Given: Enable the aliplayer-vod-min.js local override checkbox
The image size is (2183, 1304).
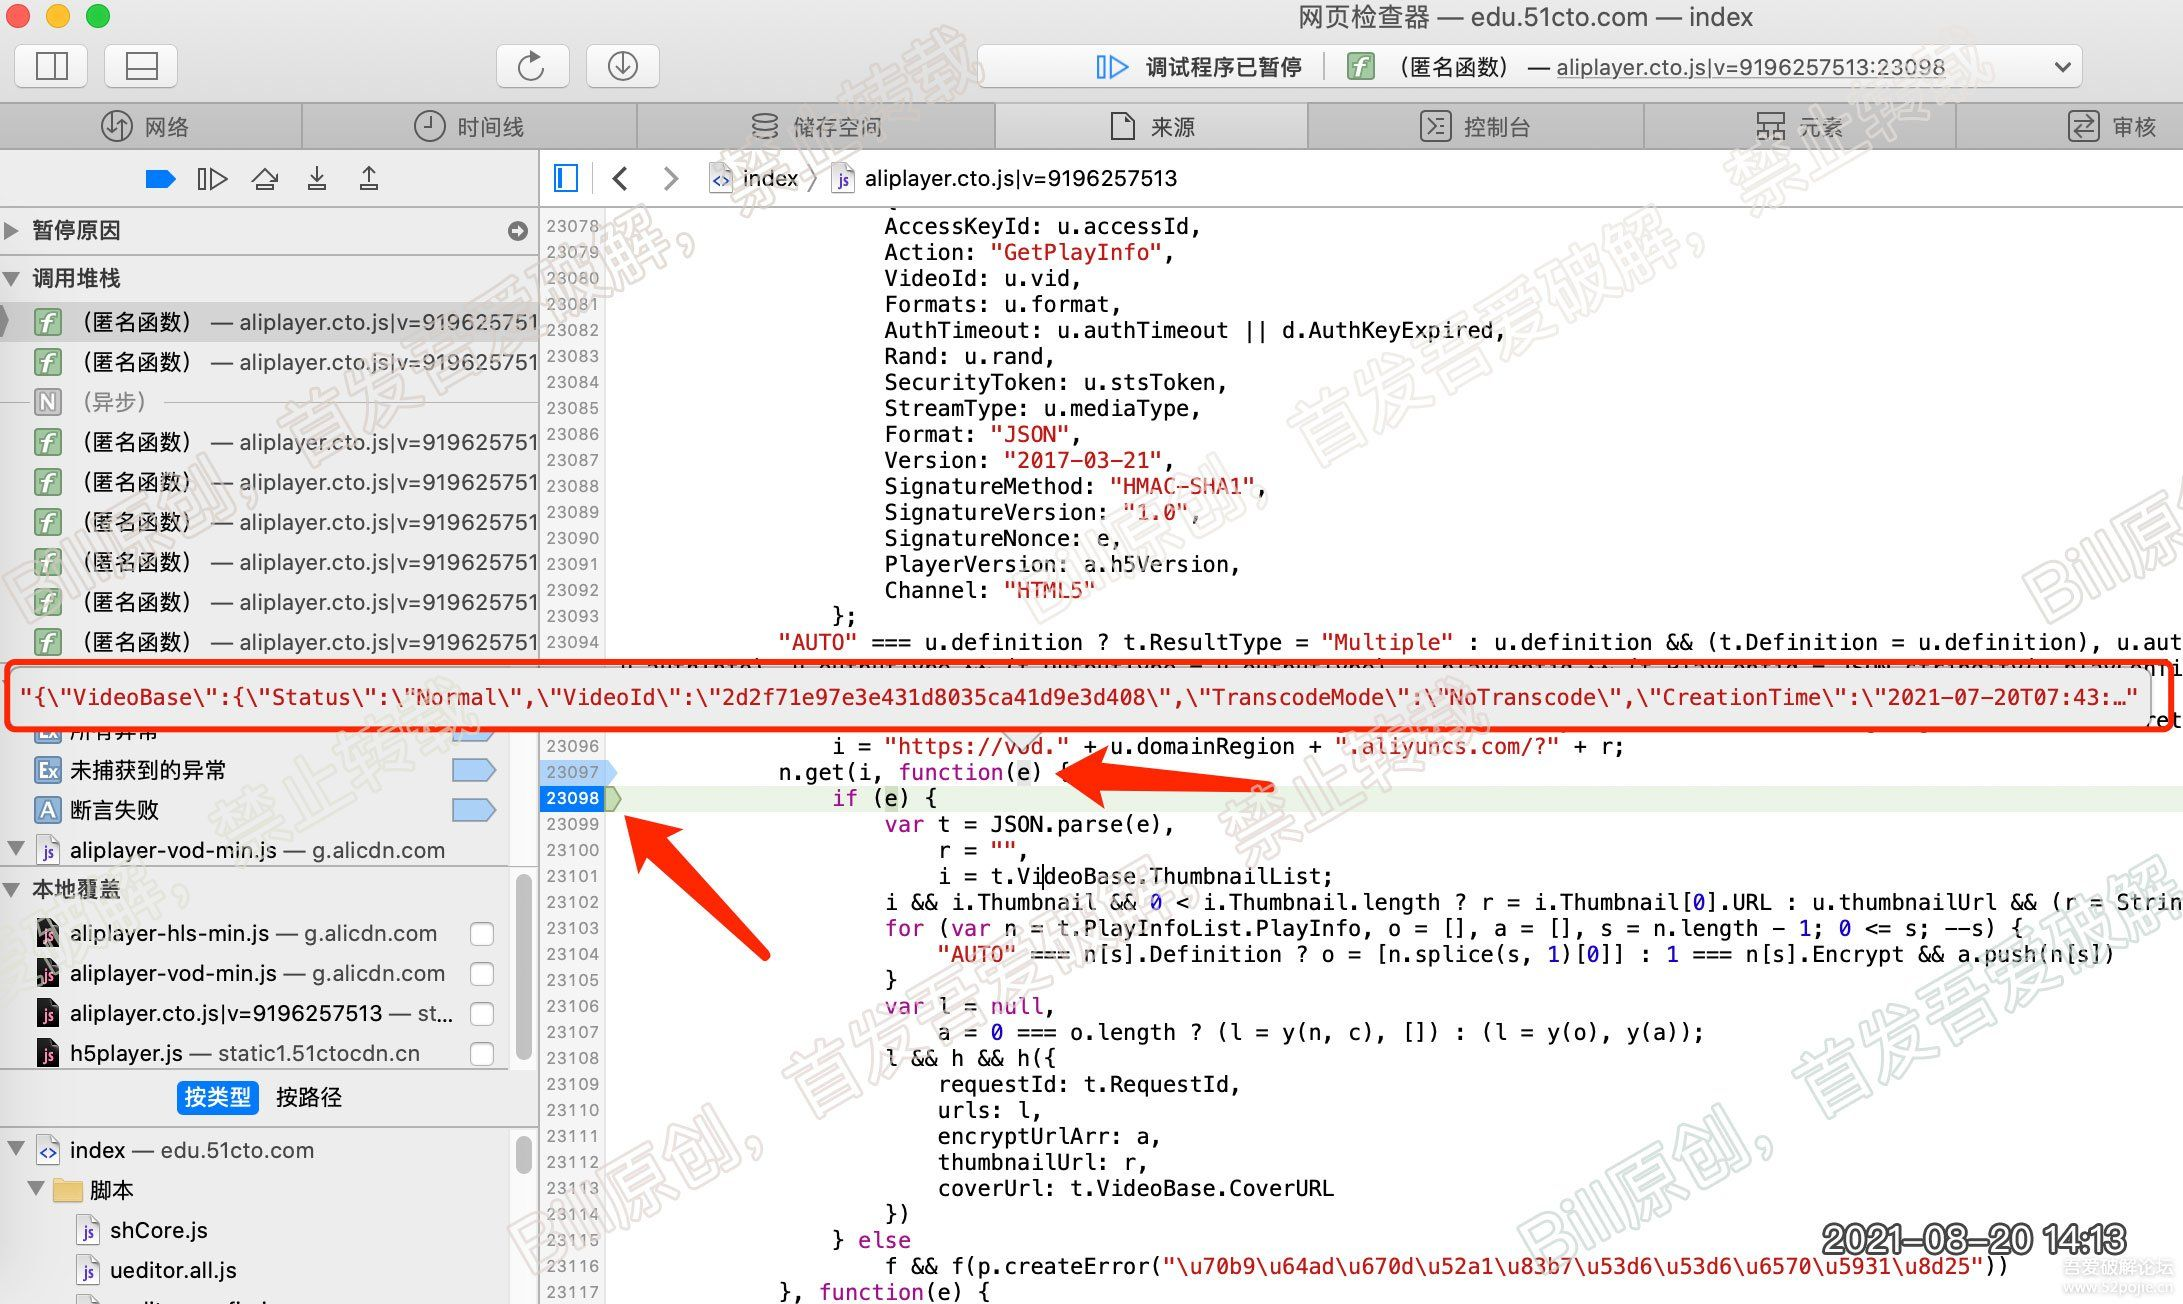Looking at the screenshot, I should (x=482, y=974).
